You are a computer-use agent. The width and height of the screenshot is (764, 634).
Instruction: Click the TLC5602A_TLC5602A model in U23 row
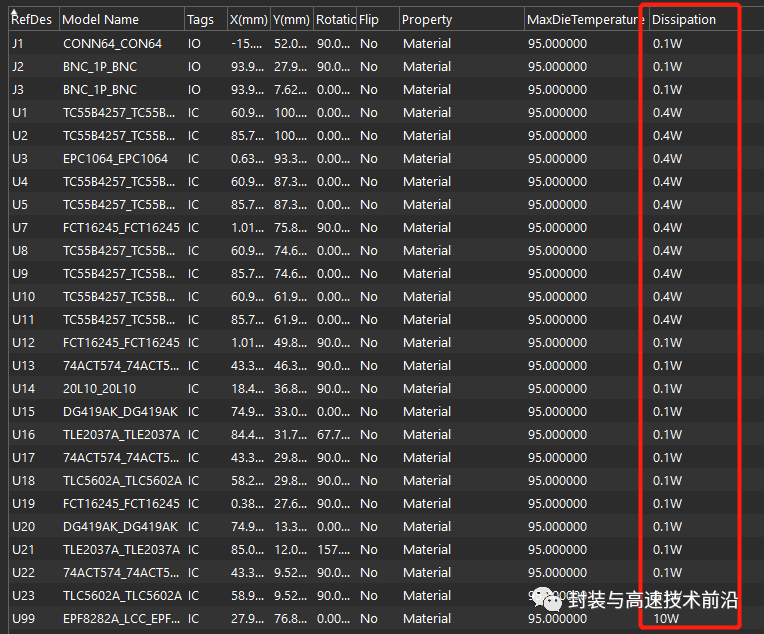tap(122, 596)
